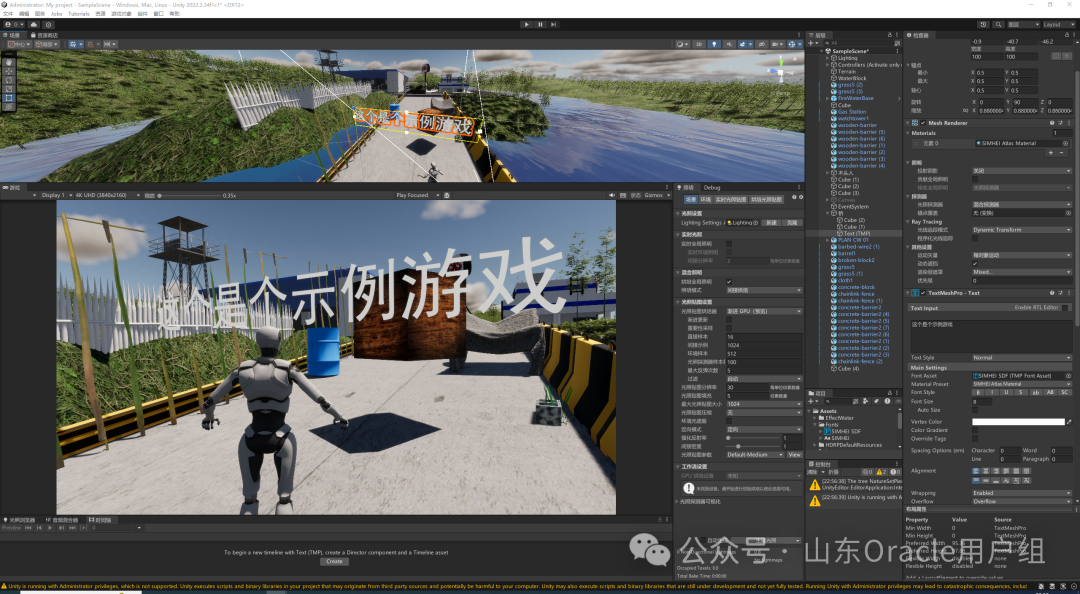Toggle the TextMeshPro - Text component checkbox
The height and width of the screenshot is (594, 1080).
pos(923,293)
